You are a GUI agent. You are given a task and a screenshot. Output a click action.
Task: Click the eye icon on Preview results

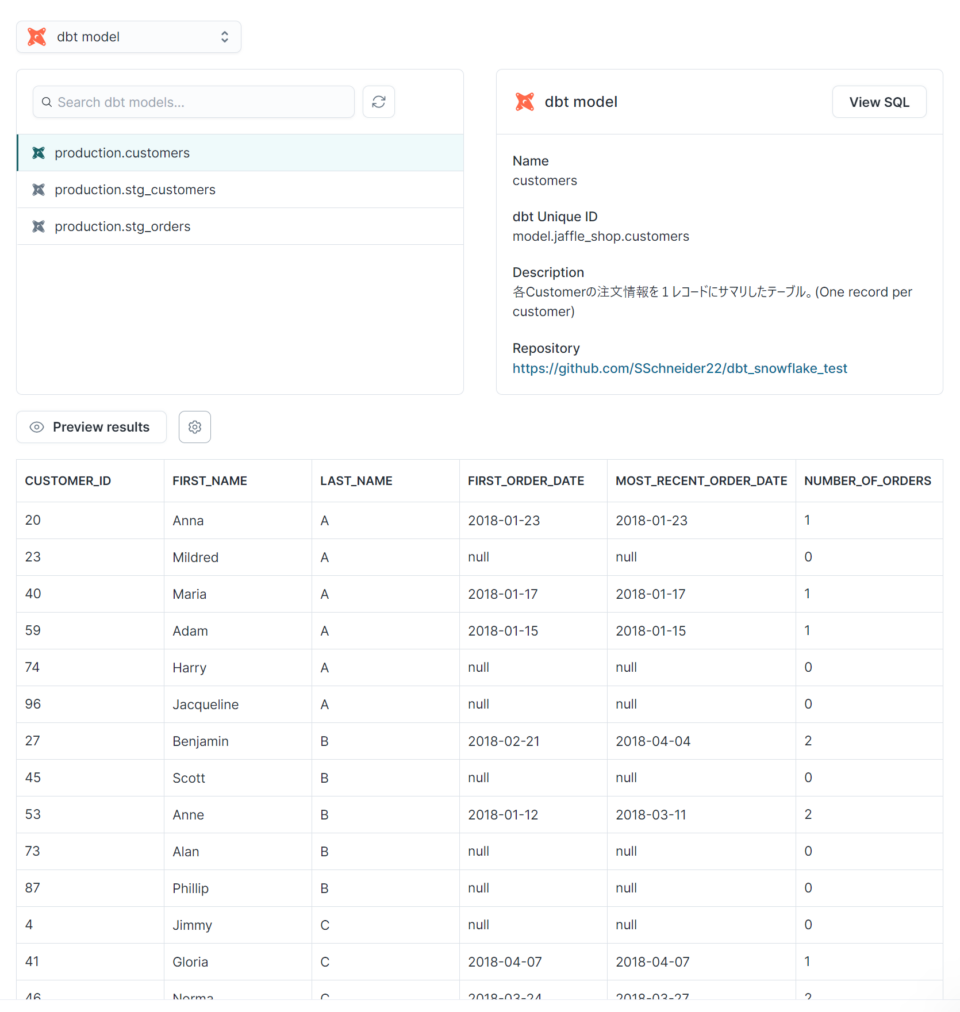[35, 426]
